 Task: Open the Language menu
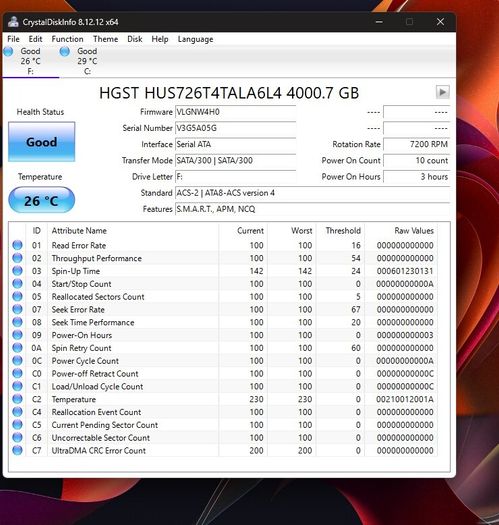(x=195, y=39)
